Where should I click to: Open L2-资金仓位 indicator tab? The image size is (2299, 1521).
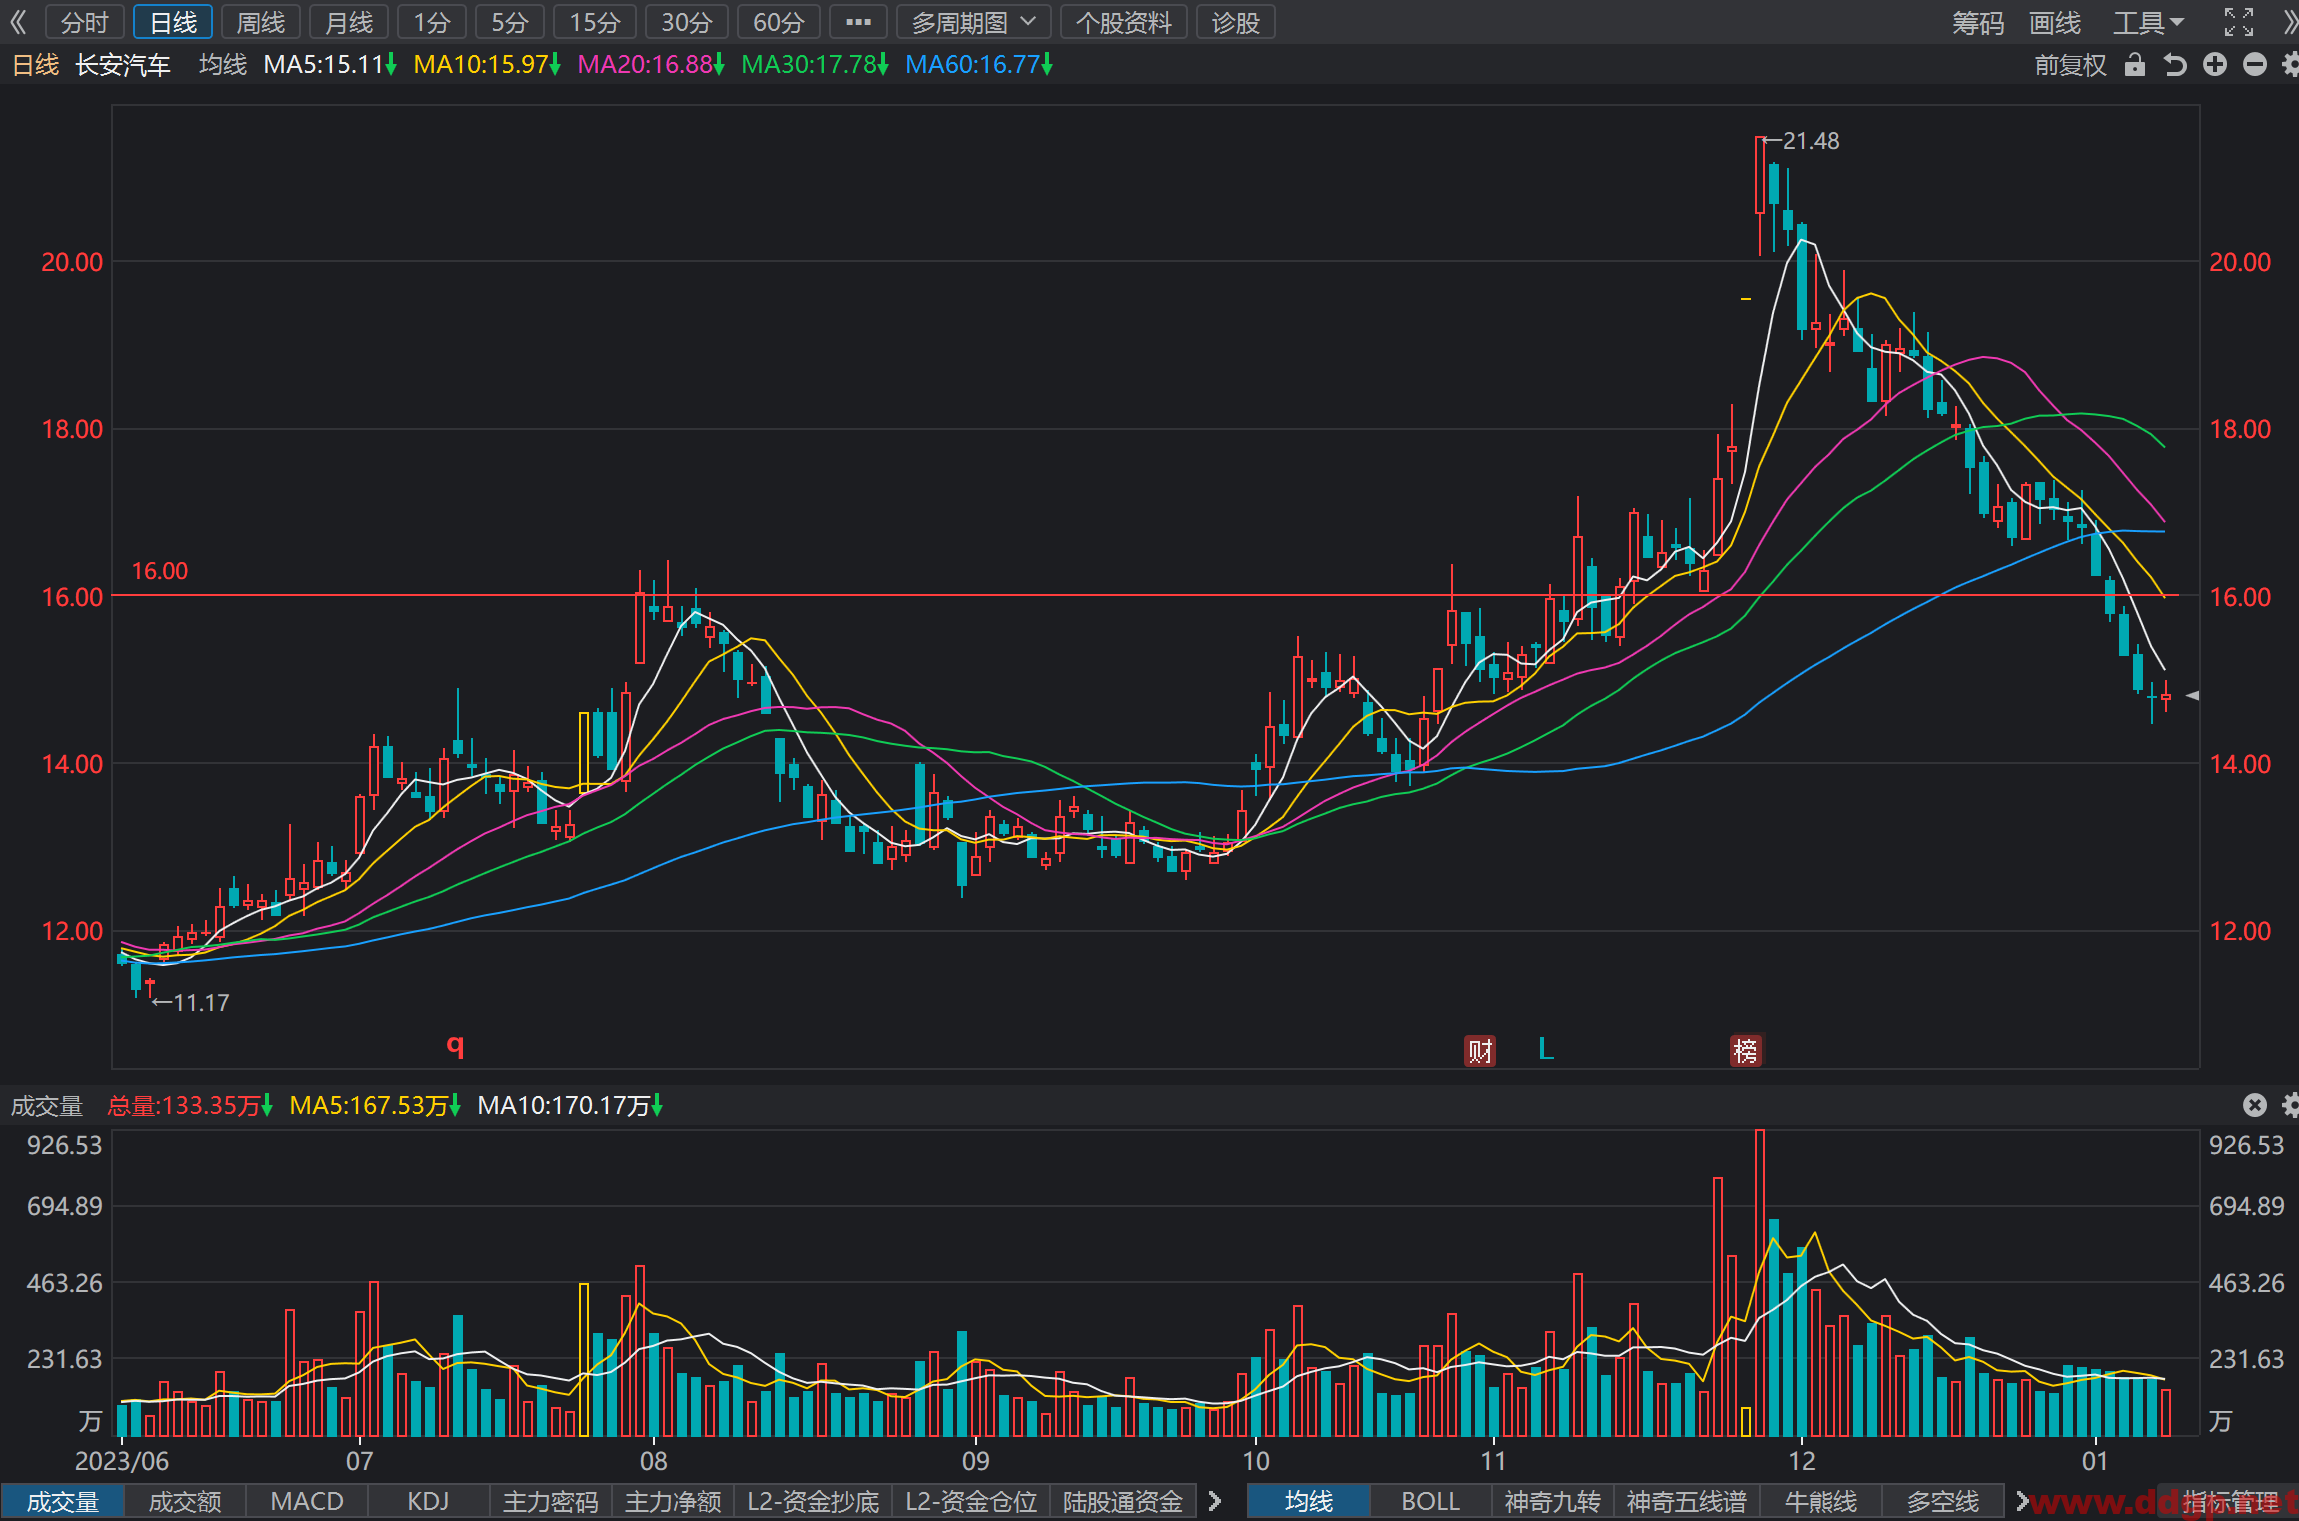tap(970, 1502)
